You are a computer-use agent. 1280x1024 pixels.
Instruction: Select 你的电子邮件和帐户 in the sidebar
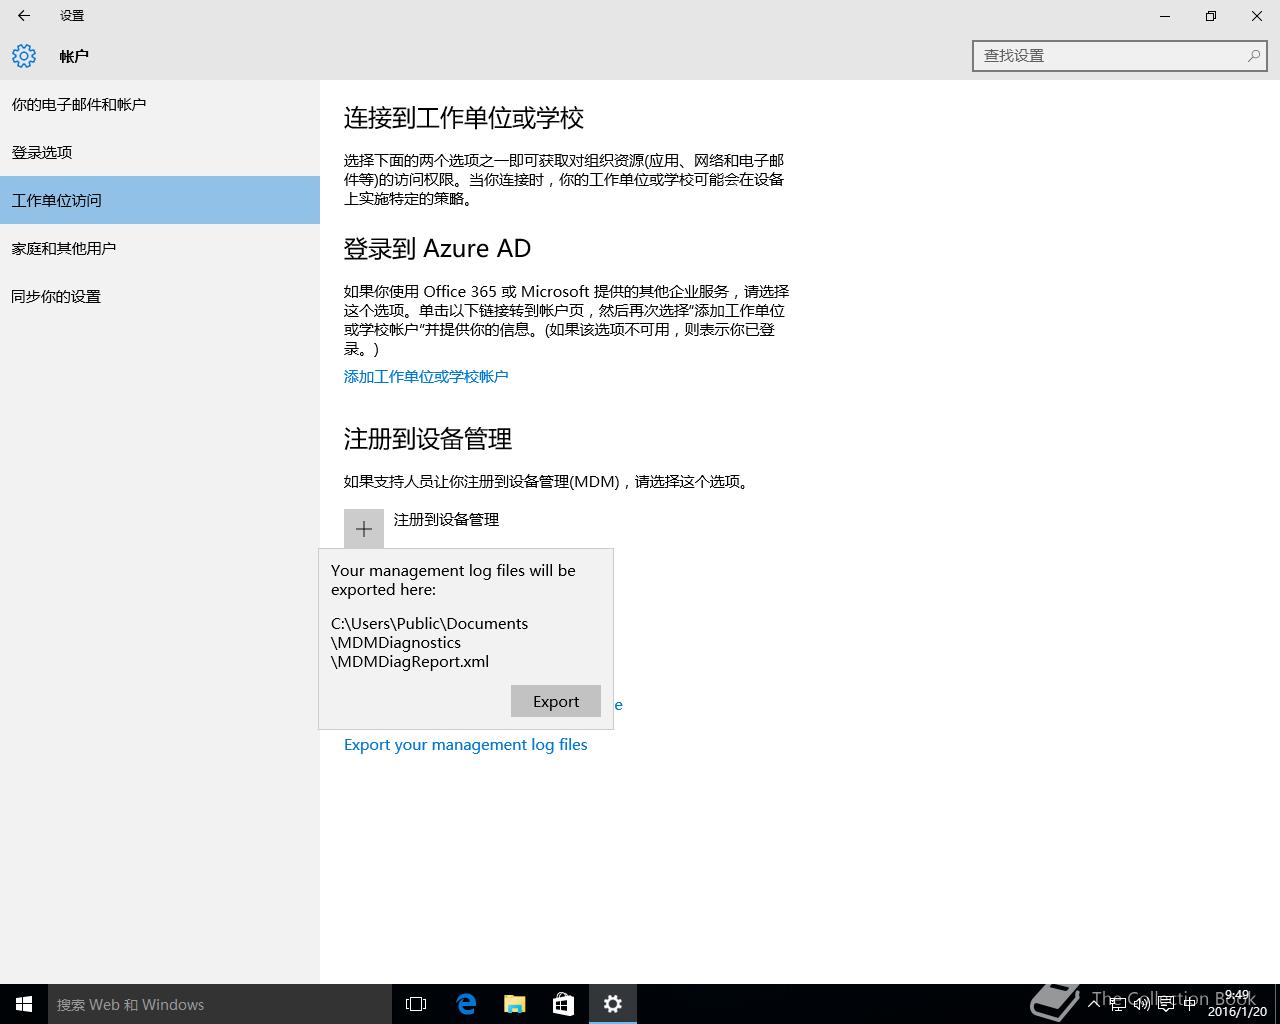[160, 104]
